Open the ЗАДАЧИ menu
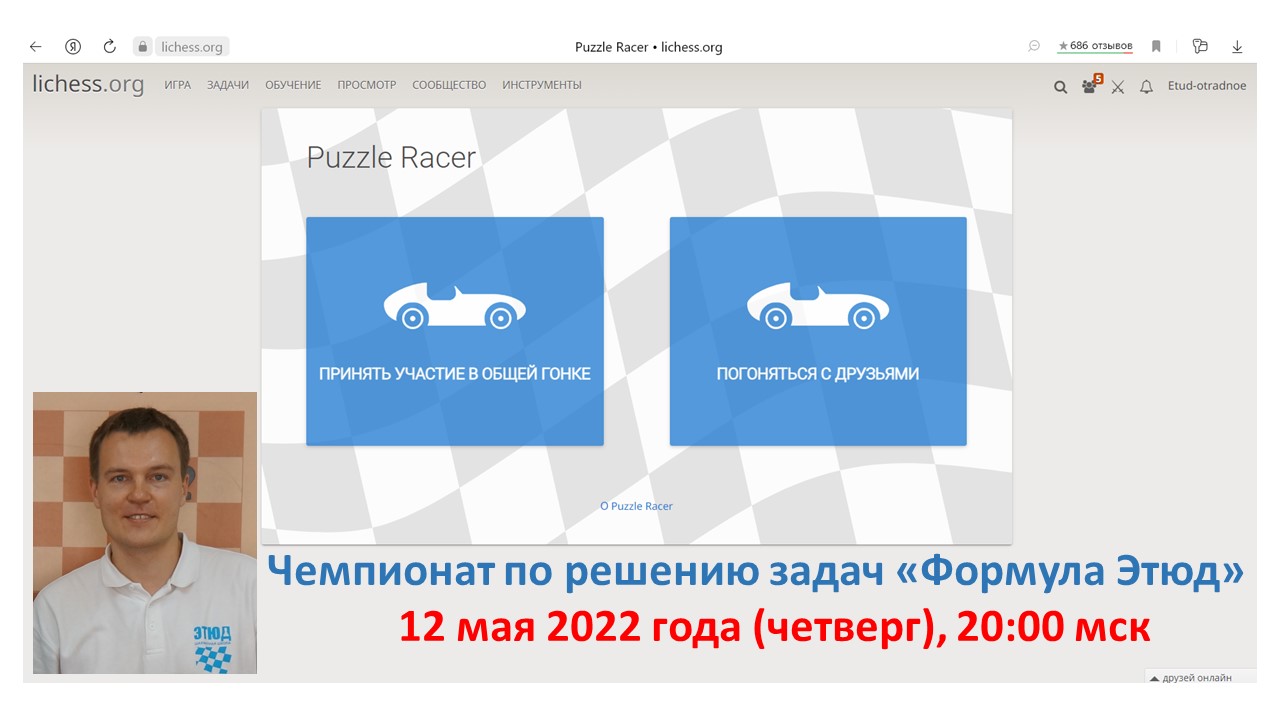This screenshot has width=1280, height=720. 228,86
